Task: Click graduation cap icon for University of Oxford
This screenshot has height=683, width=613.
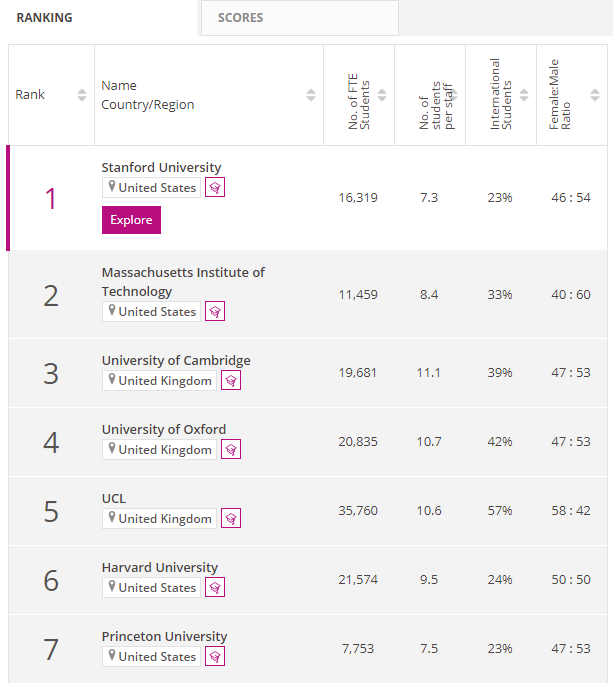Action: pos(231,449)
